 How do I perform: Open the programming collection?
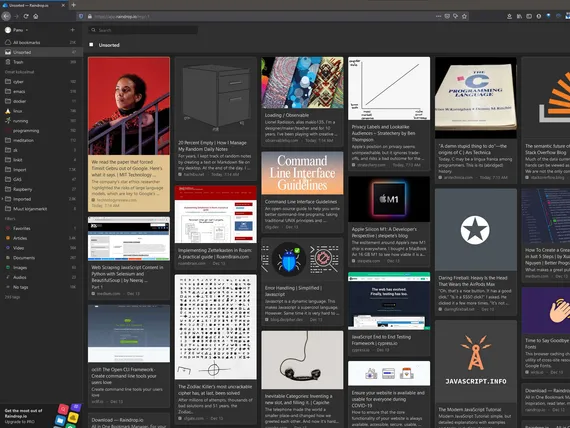pyautogui.click(x=41, y=131)
